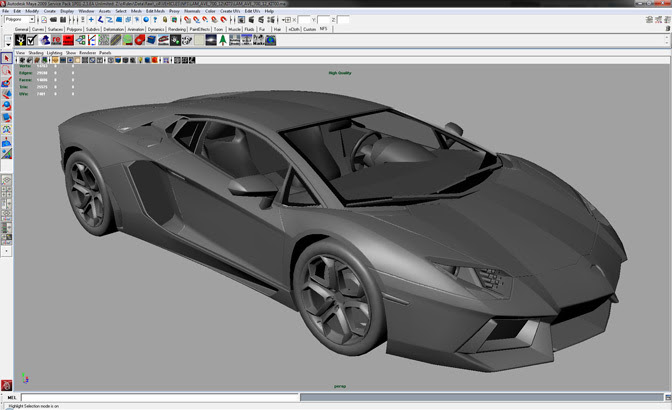Open the Lighting menu in viewport panel
This screenshot has width=672, height=410.
point(54,52)
